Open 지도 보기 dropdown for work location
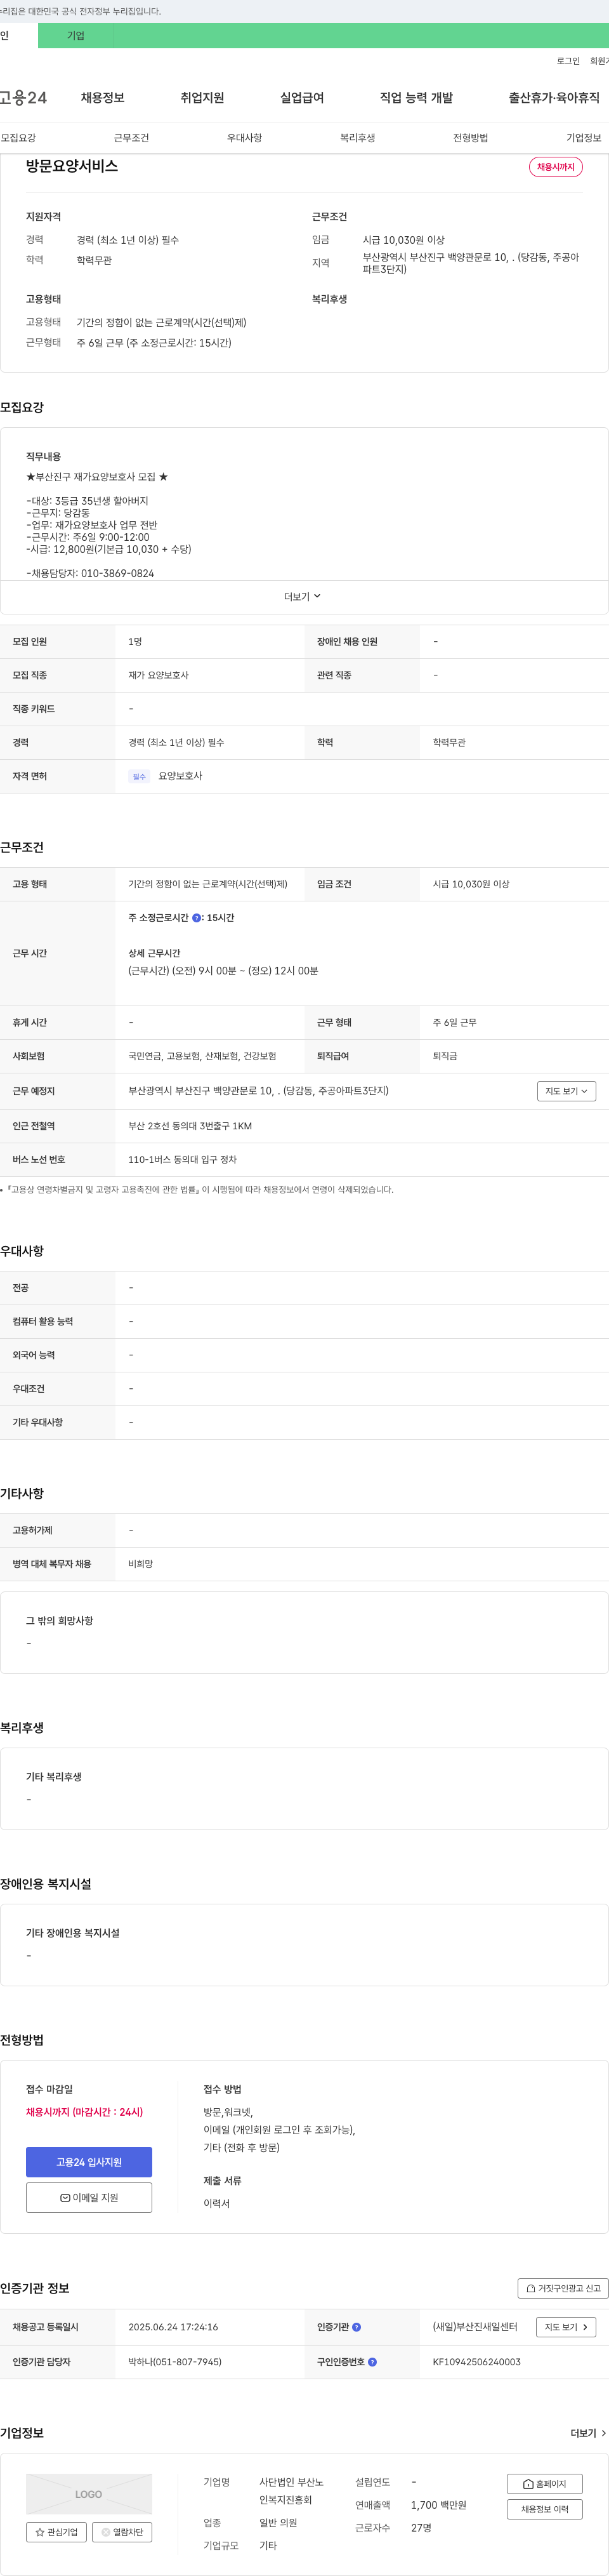The width and height of the screenshot is (609, 2576). (567, 1091)
